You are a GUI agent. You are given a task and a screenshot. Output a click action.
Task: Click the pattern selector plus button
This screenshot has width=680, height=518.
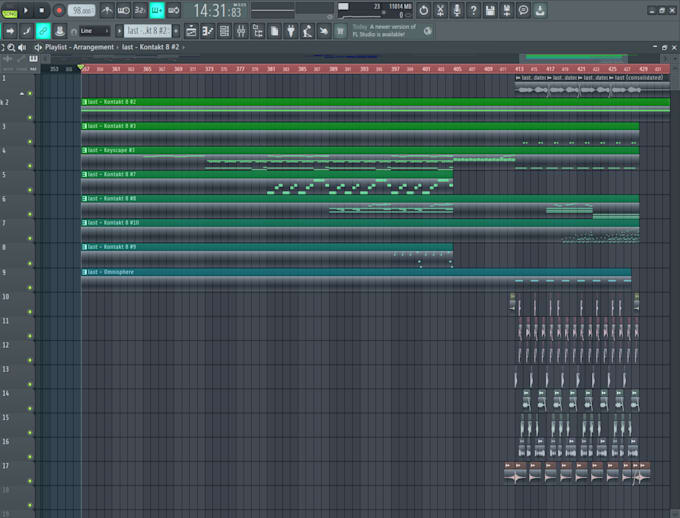click(x=176, y=31)
